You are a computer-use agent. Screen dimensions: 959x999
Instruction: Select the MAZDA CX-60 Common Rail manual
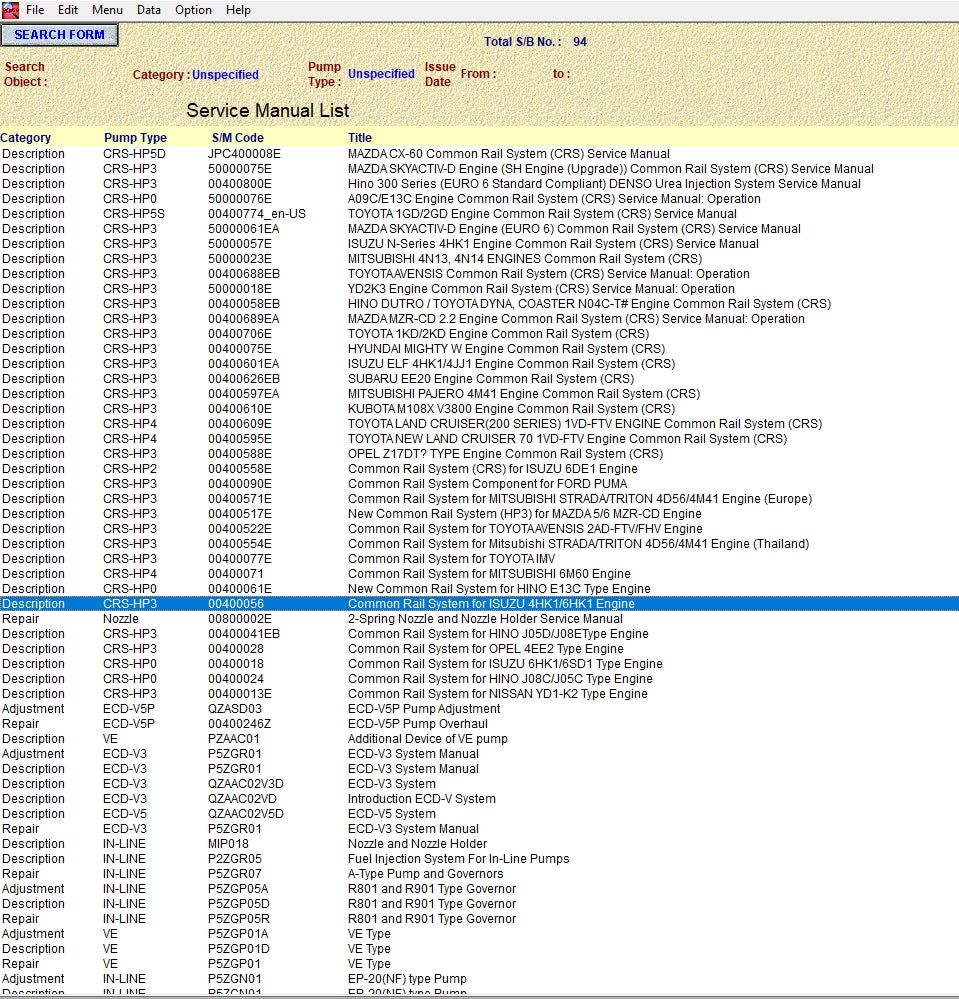[x=508, y=154]
